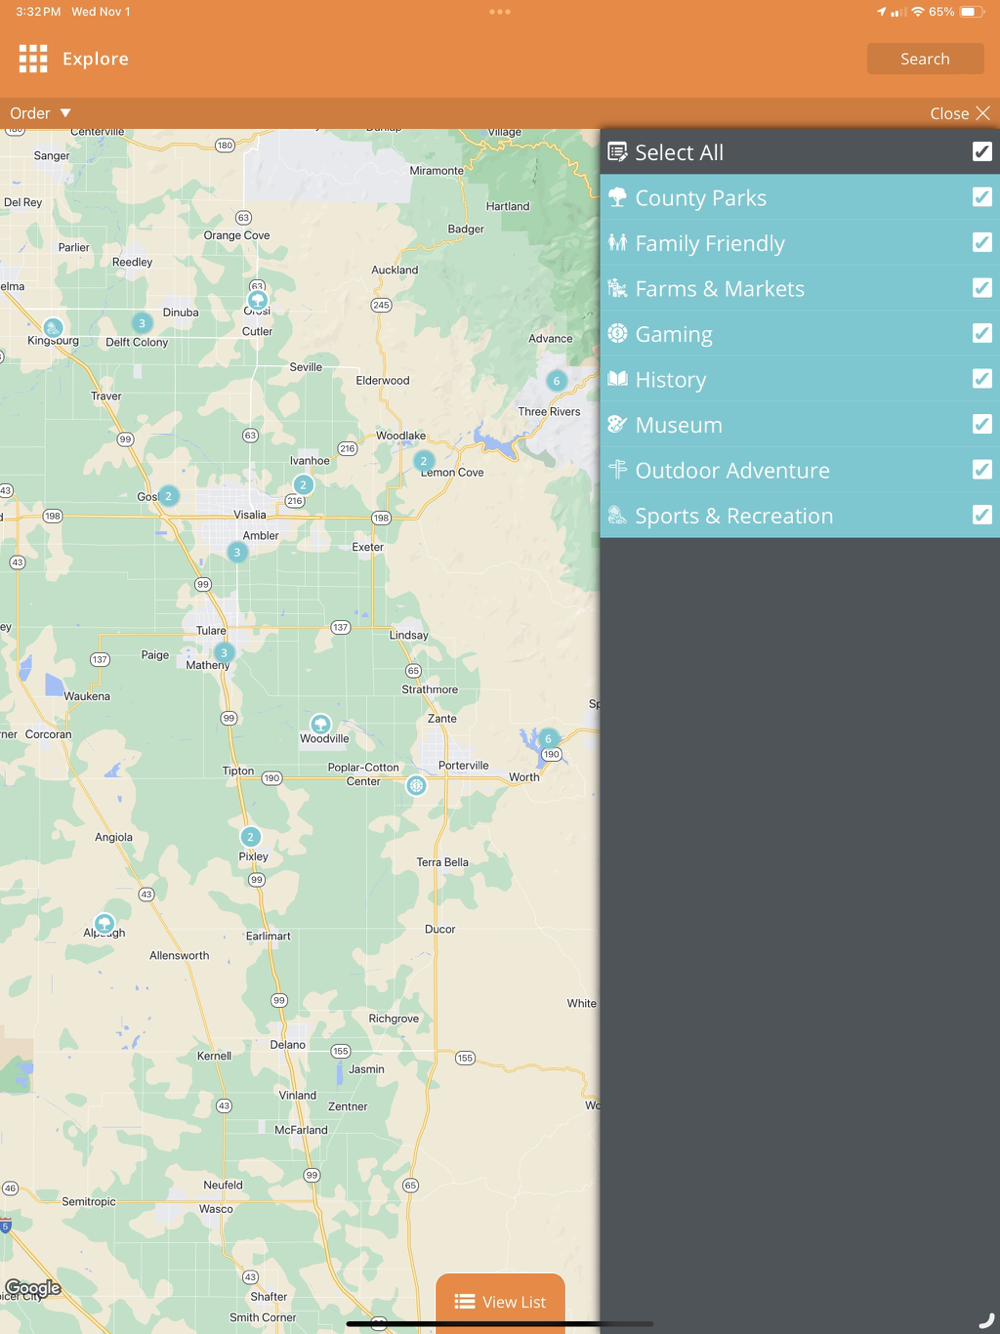Open the park marker at Woodville
The height and width of the screenshot is (1334, 1000).
coord(320,723)
